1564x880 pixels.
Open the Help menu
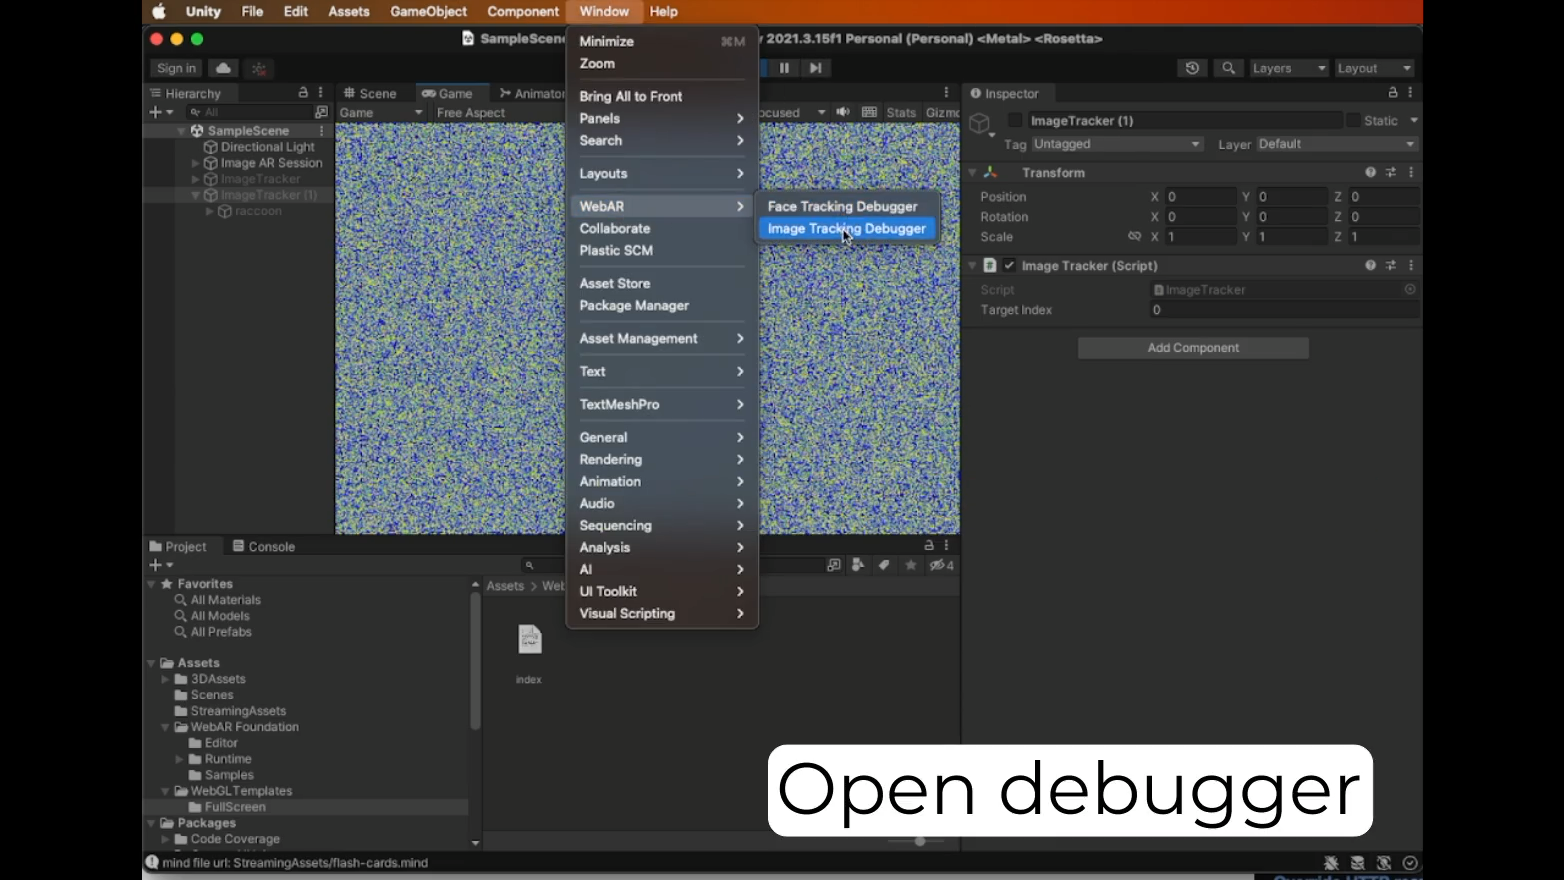tap(663, 12)
